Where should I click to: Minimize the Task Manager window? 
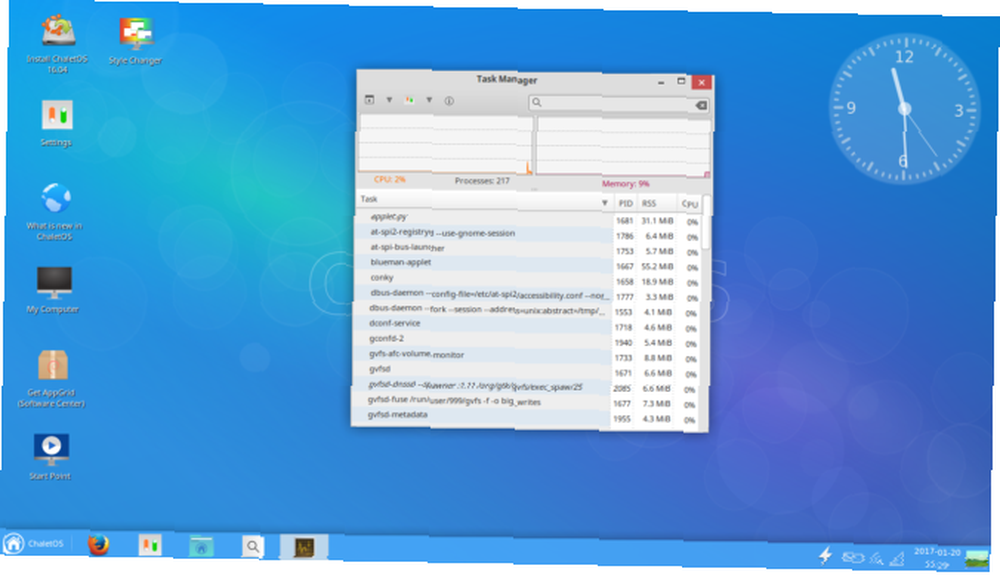point(661,82)
